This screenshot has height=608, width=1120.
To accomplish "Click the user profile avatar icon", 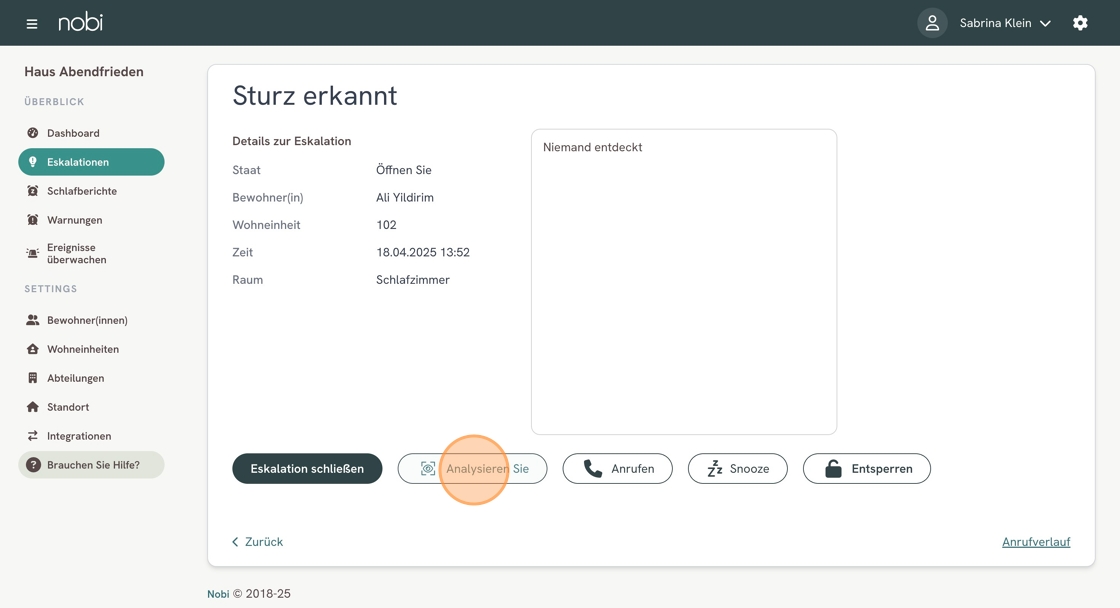I will click(x=932, y=23).
